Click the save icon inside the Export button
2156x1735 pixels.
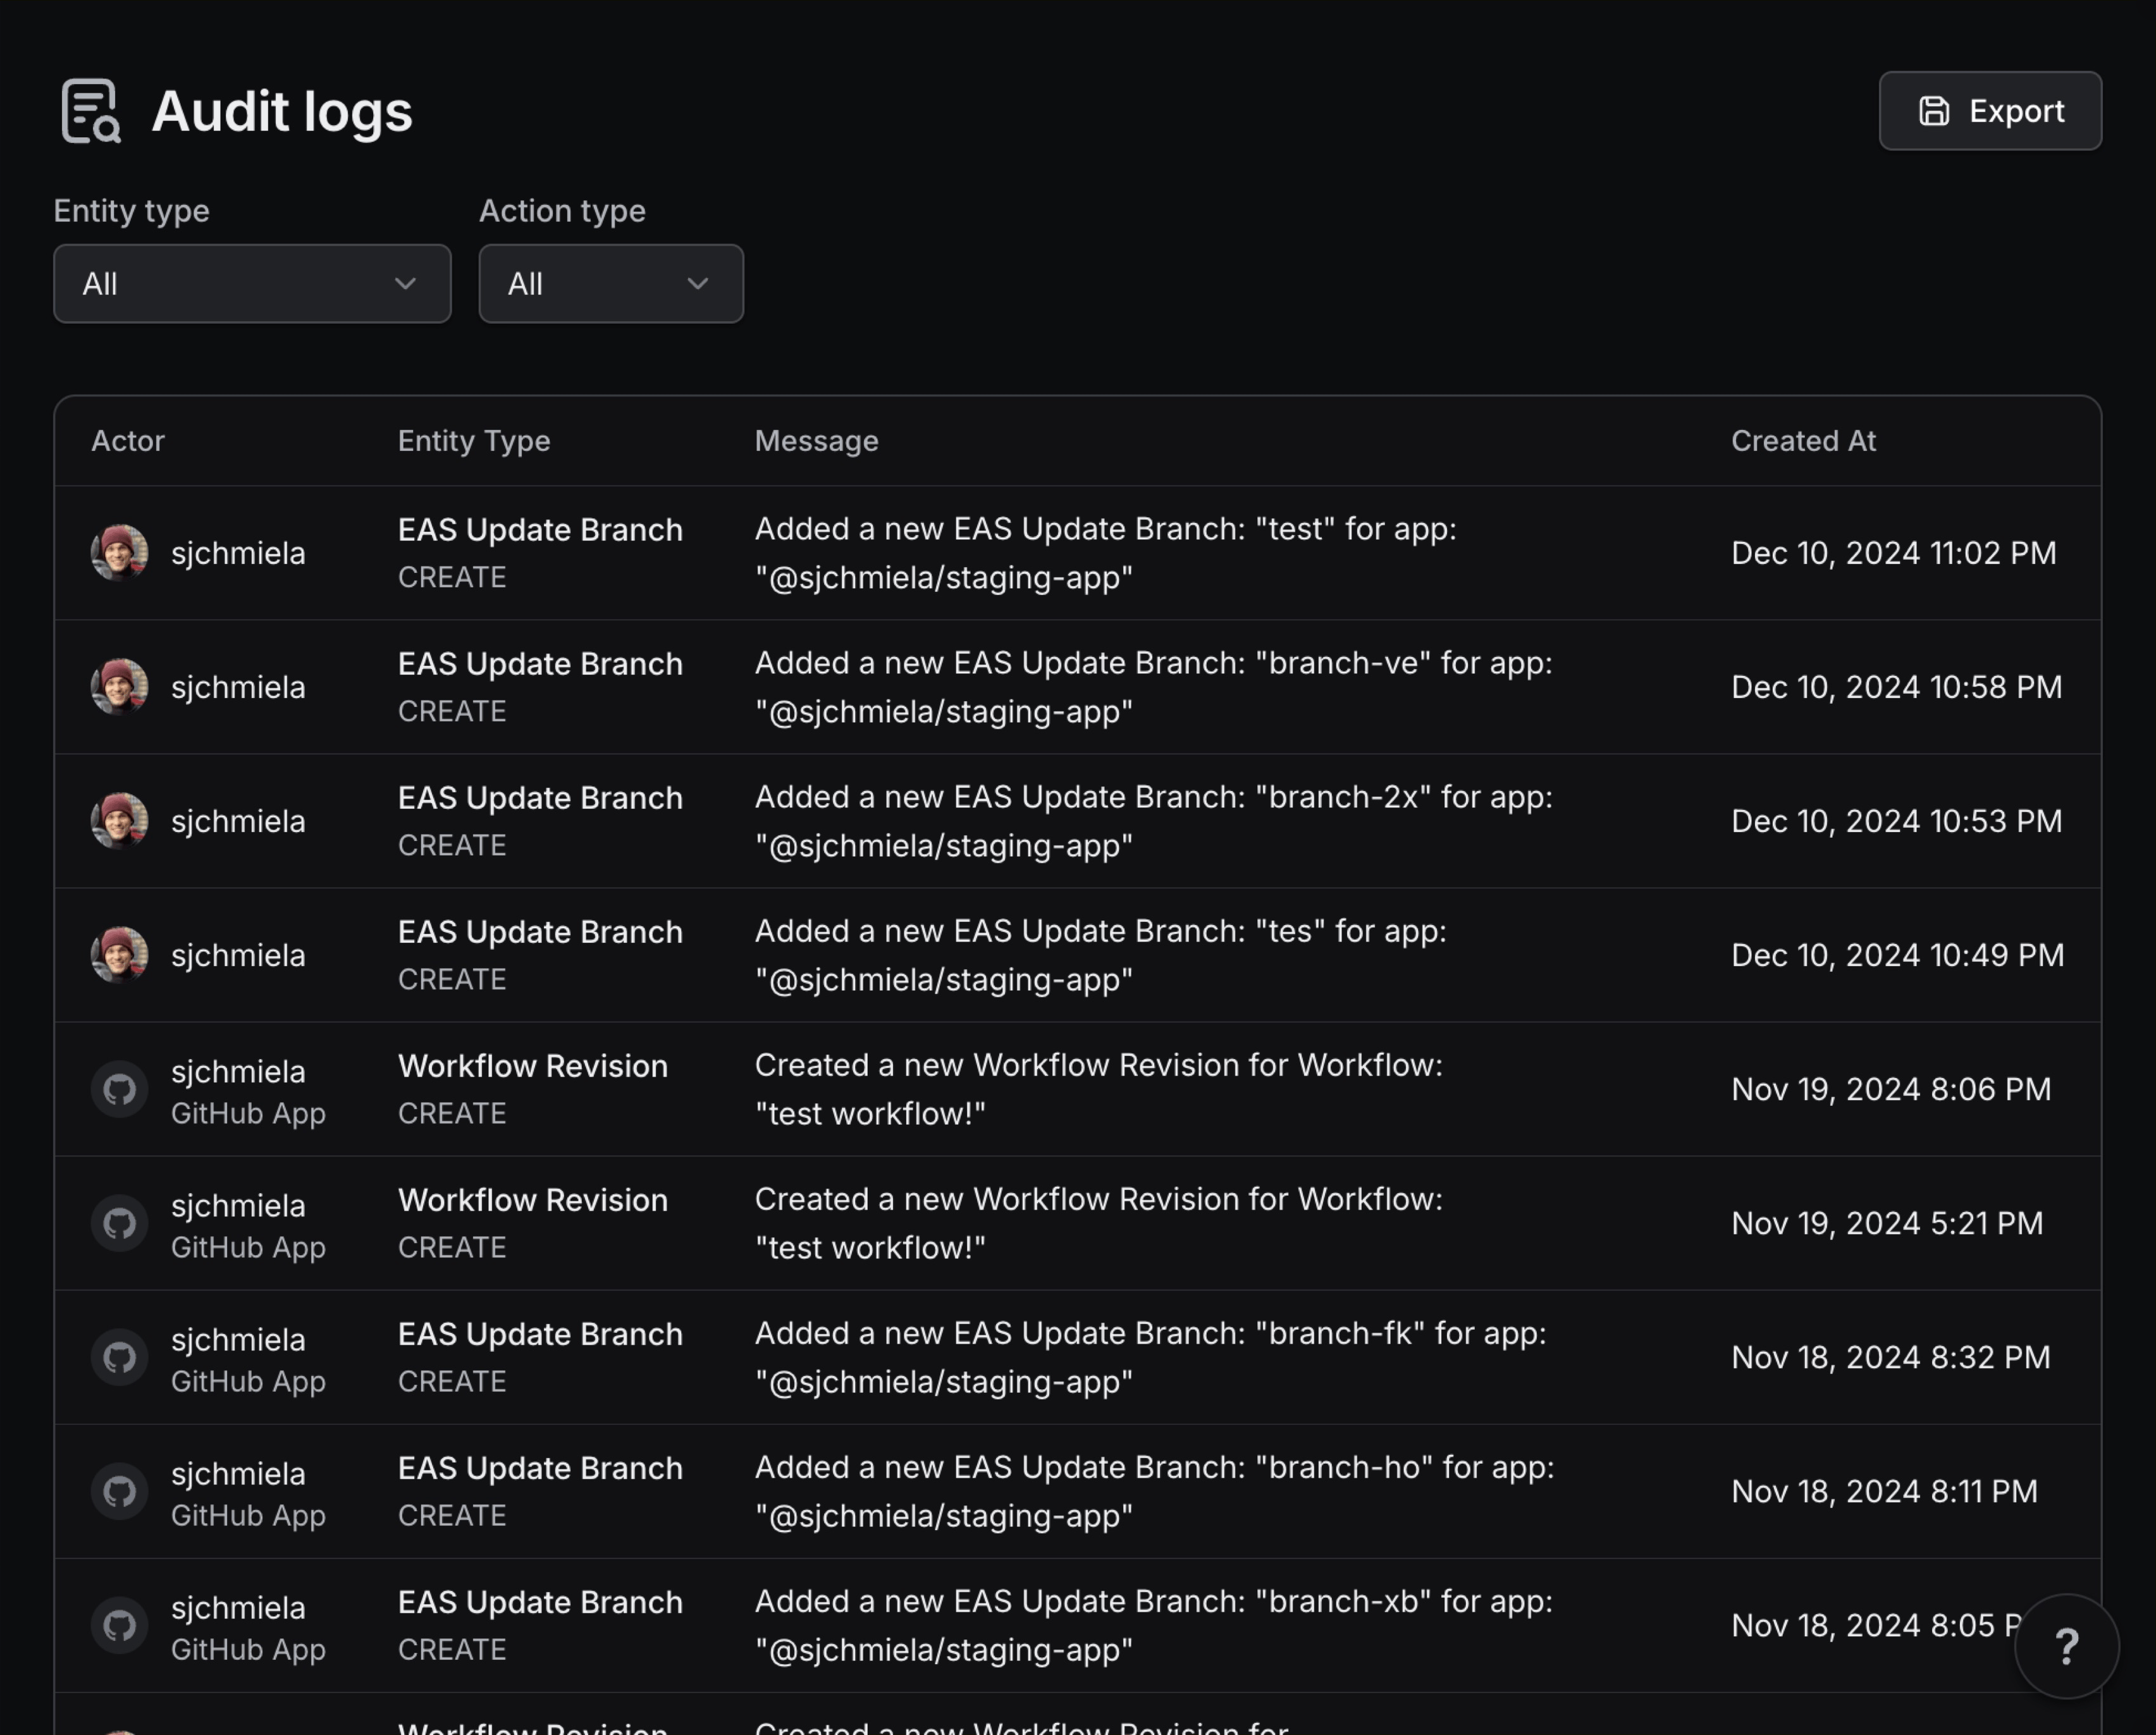(x=1936, y=111)
